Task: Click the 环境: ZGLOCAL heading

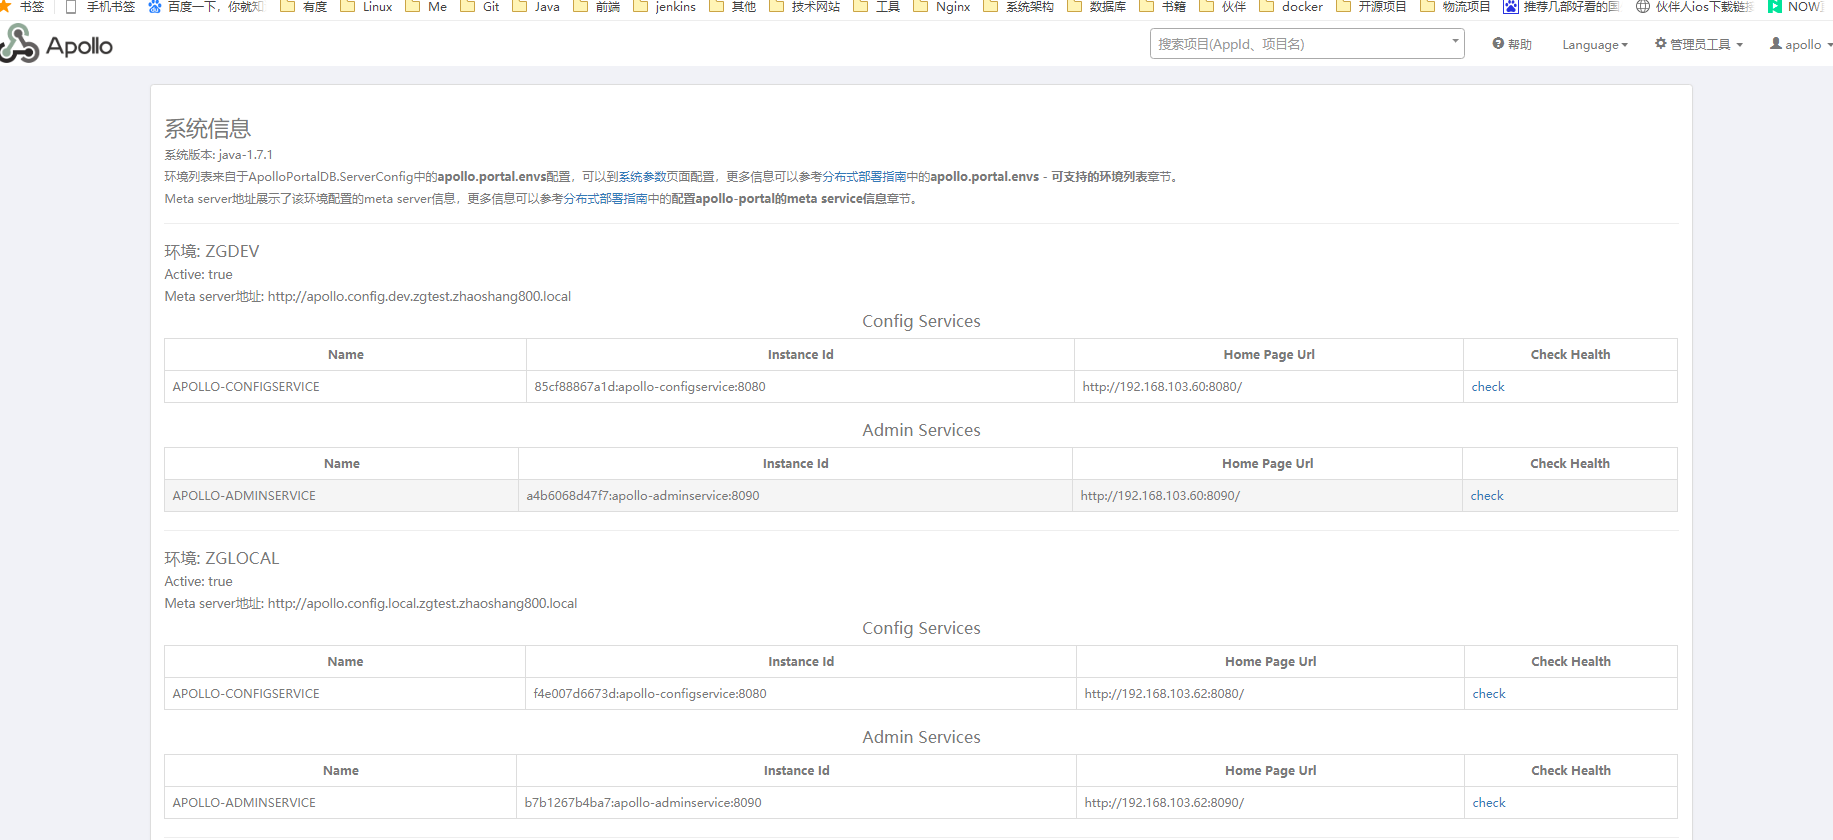Action: click(222, 558)
